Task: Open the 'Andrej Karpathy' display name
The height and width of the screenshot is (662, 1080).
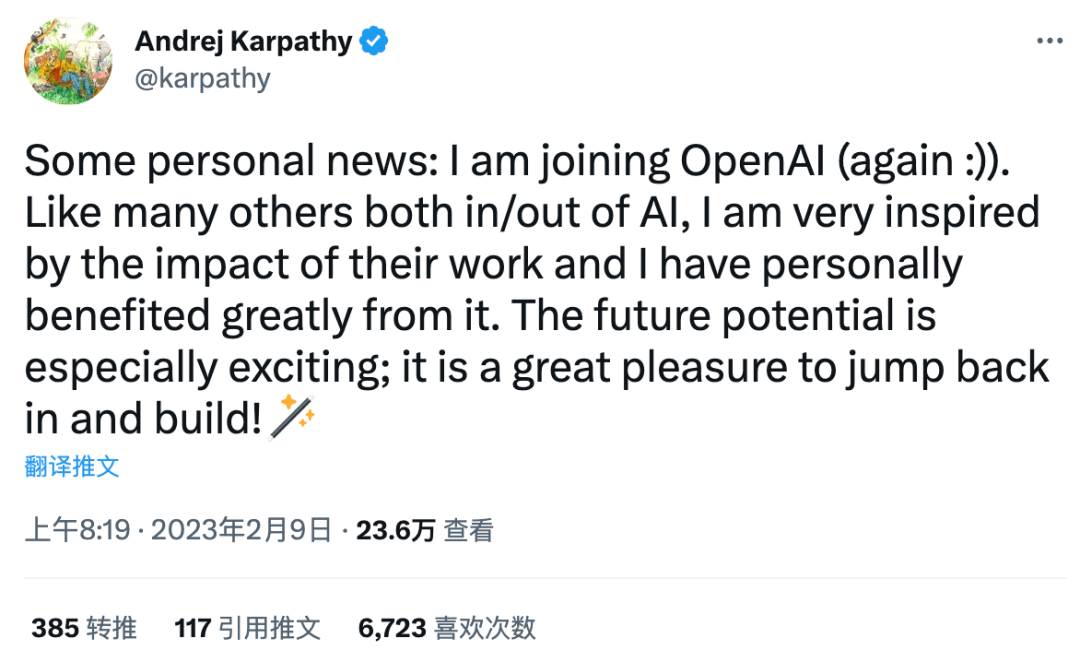Action: (x=243, y=41)
